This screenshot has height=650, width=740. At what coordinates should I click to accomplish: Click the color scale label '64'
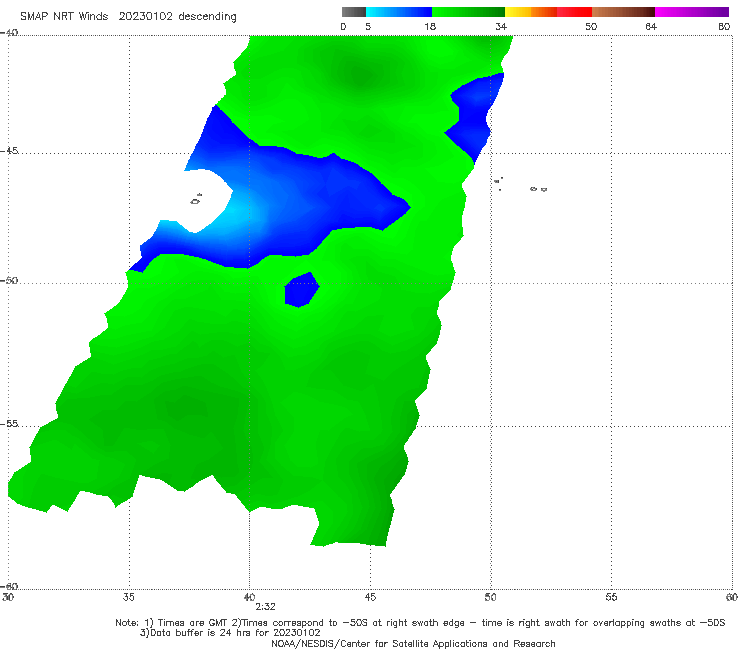pos(651,27)
